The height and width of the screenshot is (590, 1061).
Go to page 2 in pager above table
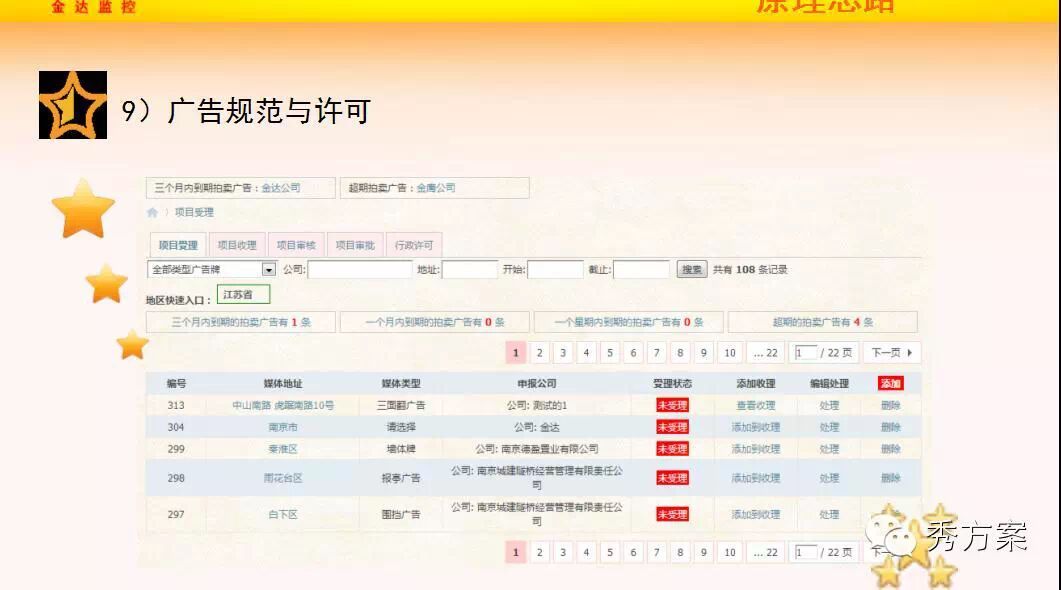tap(539, 353)
